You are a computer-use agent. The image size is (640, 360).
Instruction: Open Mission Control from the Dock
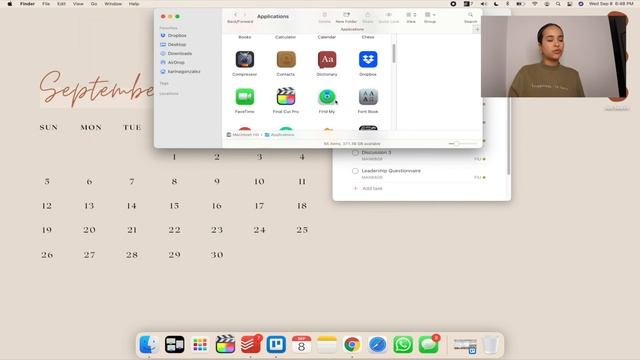[x=174, y=345]
